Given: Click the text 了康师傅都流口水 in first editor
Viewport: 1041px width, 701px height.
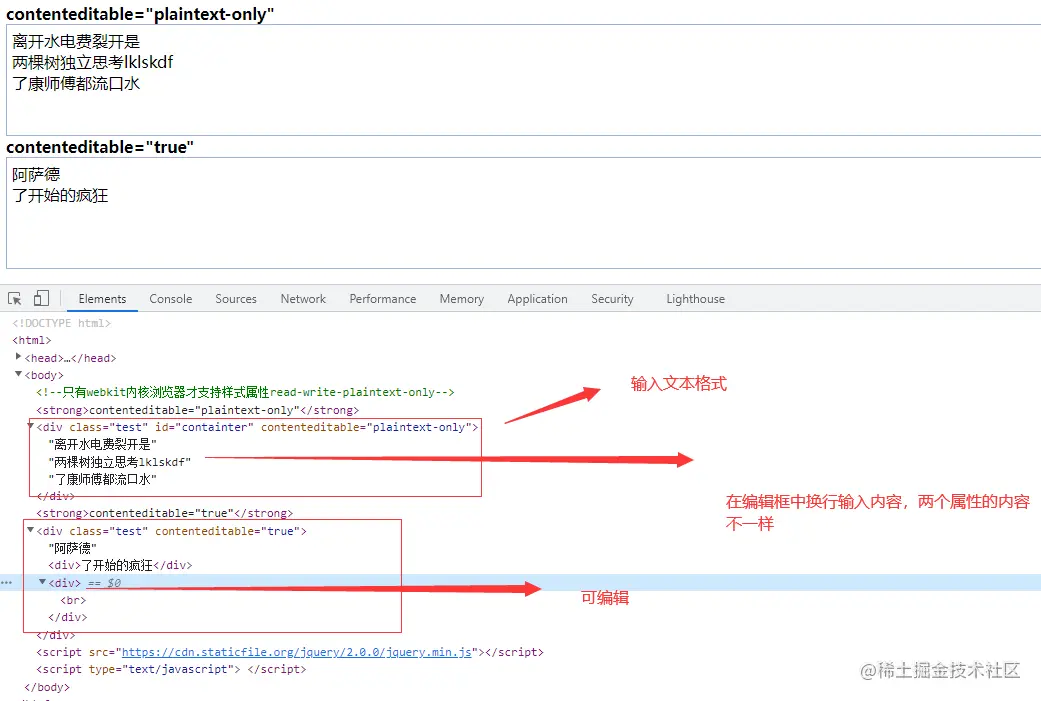Looking at the screenshot, I should (76, 84).
